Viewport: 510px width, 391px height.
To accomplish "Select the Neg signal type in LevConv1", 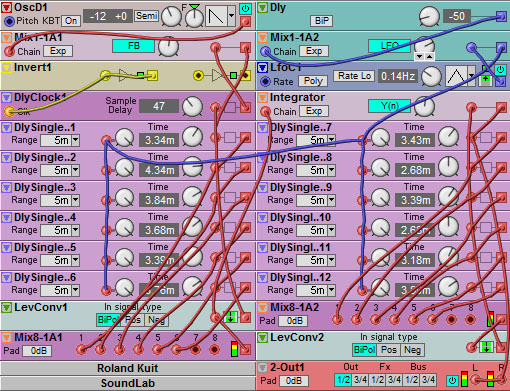I will click(157, 320).
